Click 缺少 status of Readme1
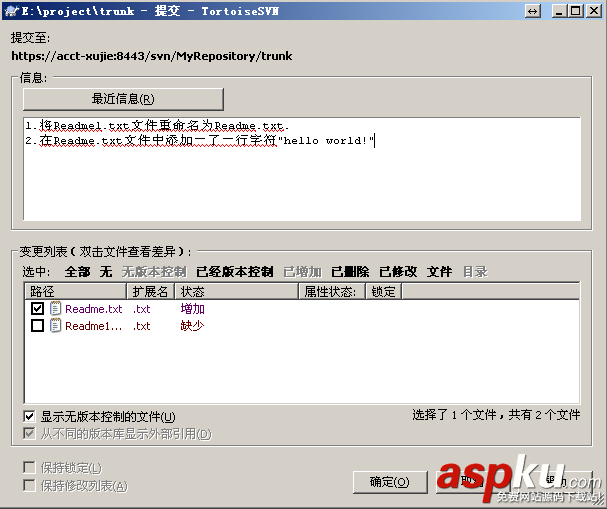The height and width of the screenshot is (509, 607). coord(192,326)
